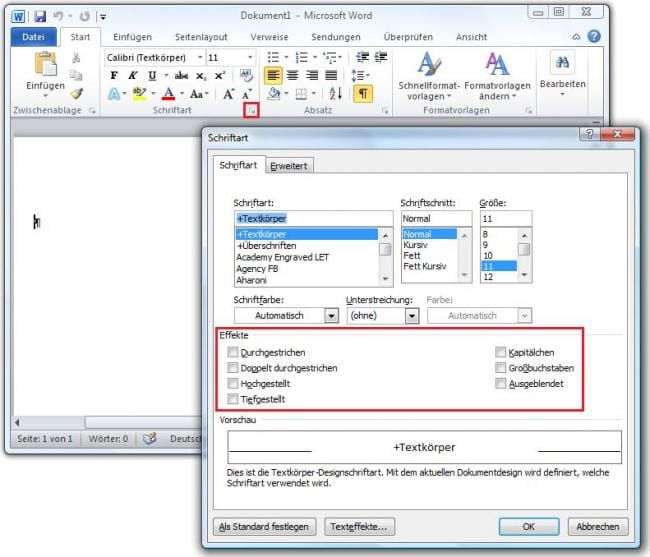Open the Schriftfarbe Automatisch dropdown

(x=331, y=316)
